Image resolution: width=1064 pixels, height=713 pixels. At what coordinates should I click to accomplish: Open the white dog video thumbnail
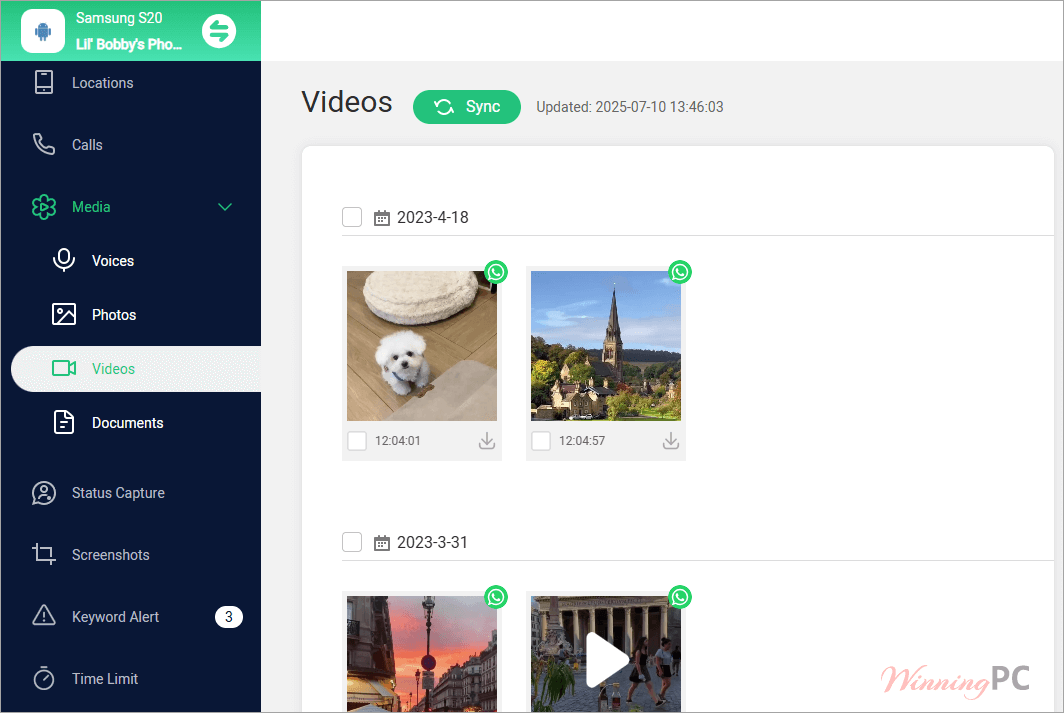422,346
